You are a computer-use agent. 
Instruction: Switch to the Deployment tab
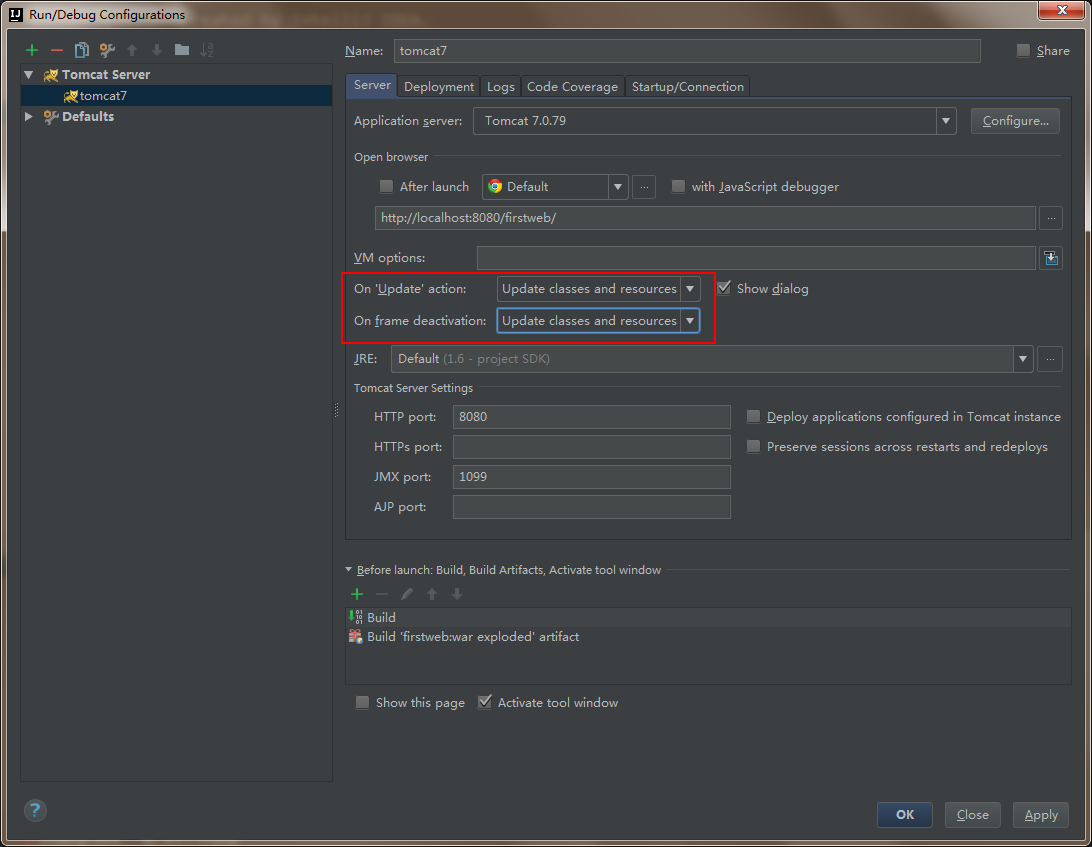click(x=439, y=86)
